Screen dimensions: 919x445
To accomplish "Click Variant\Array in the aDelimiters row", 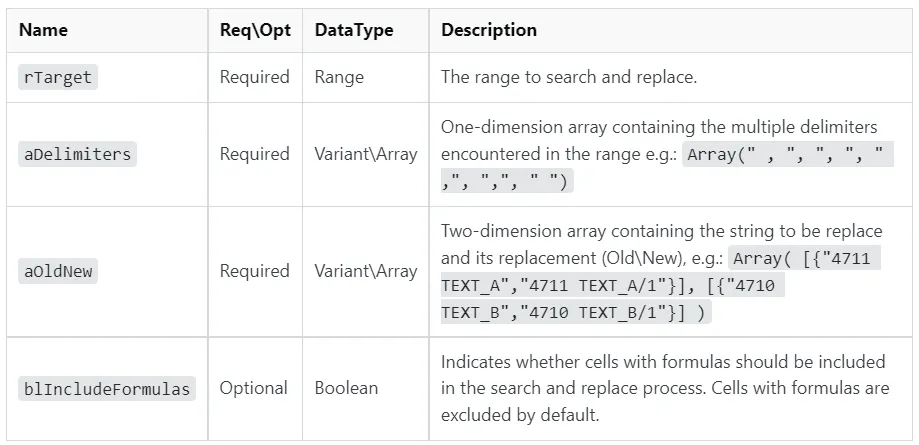I will coord(365,154).
